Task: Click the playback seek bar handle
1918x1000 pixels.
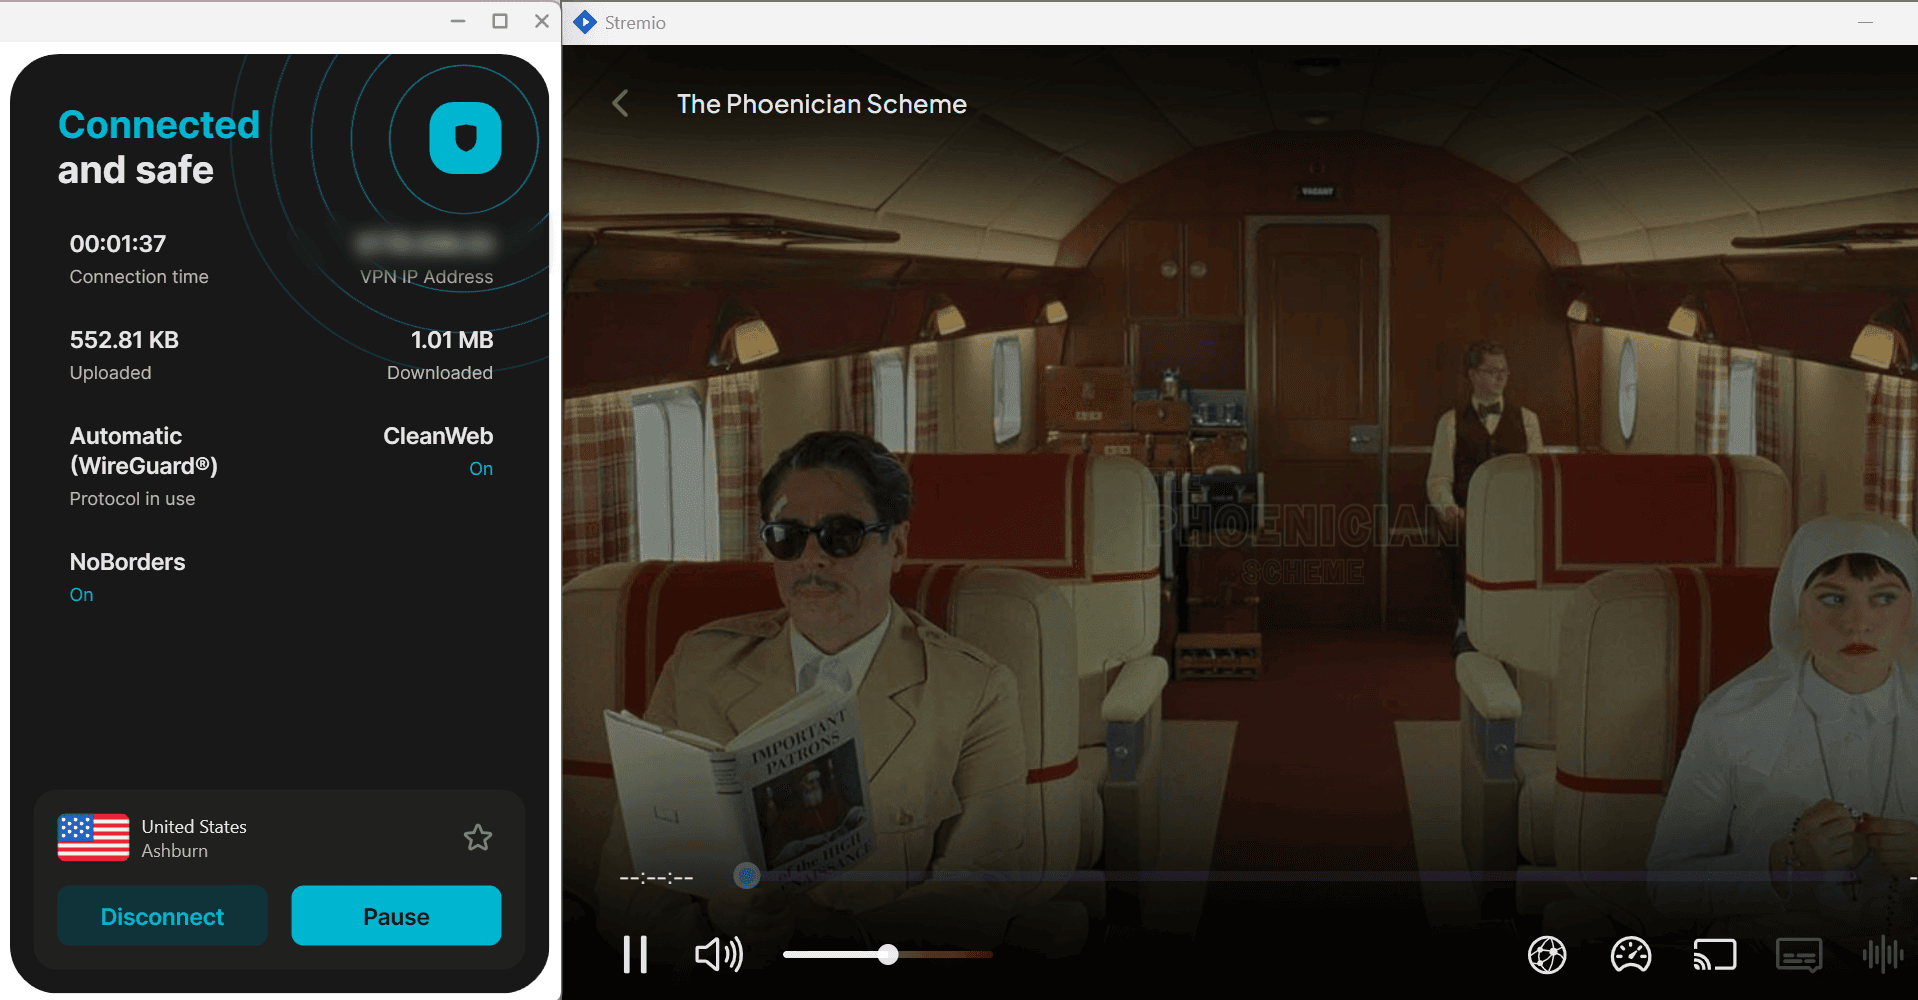Action: point(746,877)
